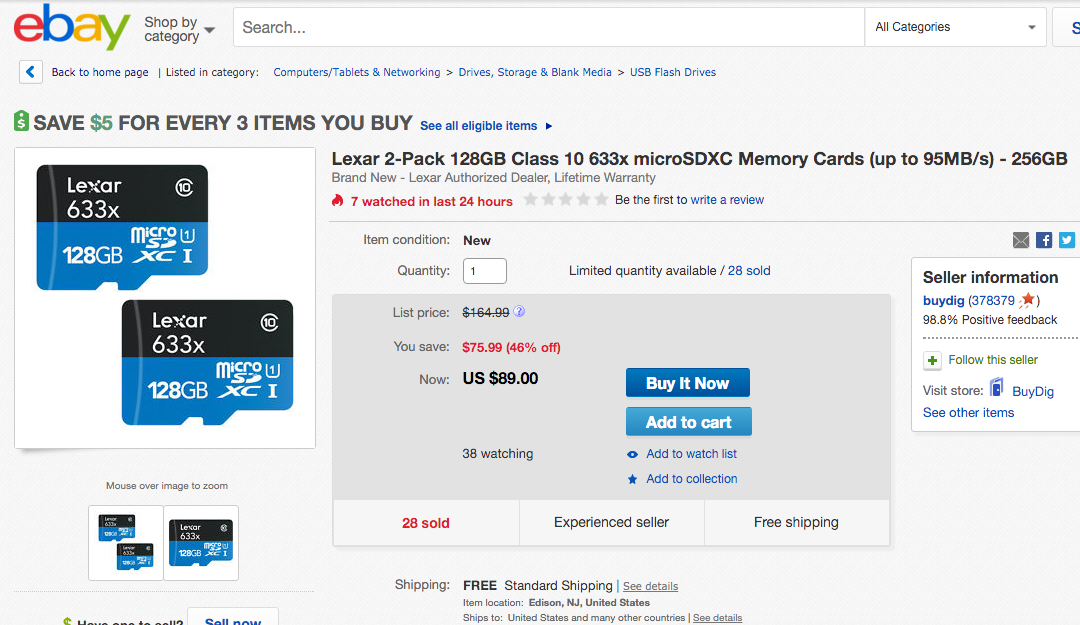Image resolution: width=1080 pixels, height=625 pixels.
Task: Open the BuyDig store via its store icon
Action: (995, 389)
